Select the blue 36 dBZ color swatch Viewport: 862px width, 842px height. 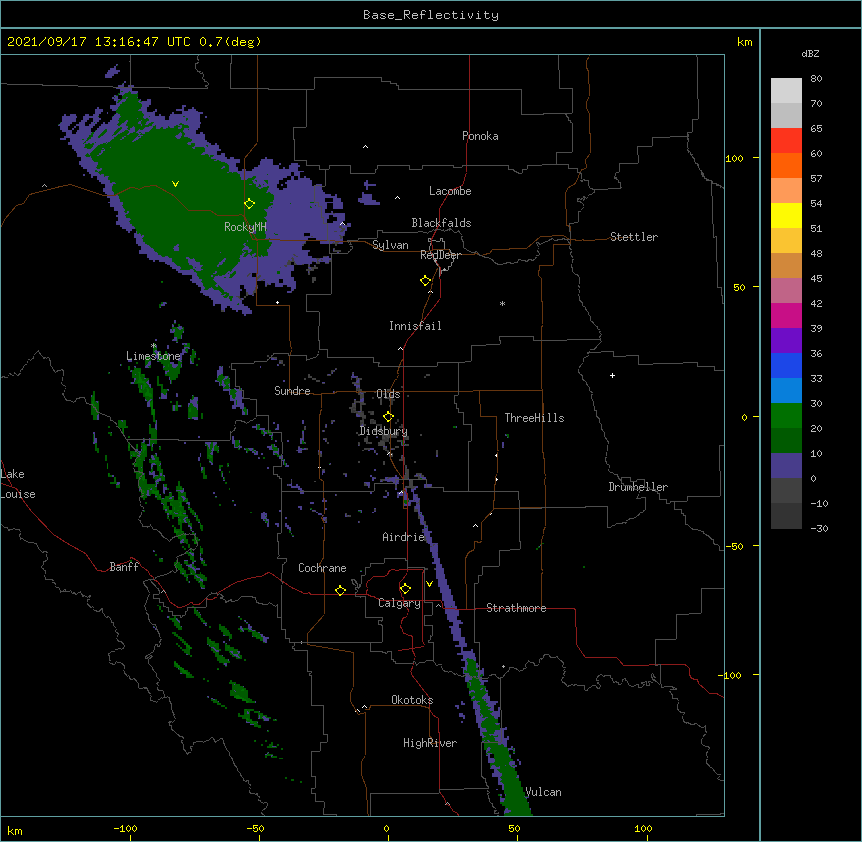point(786,365)
